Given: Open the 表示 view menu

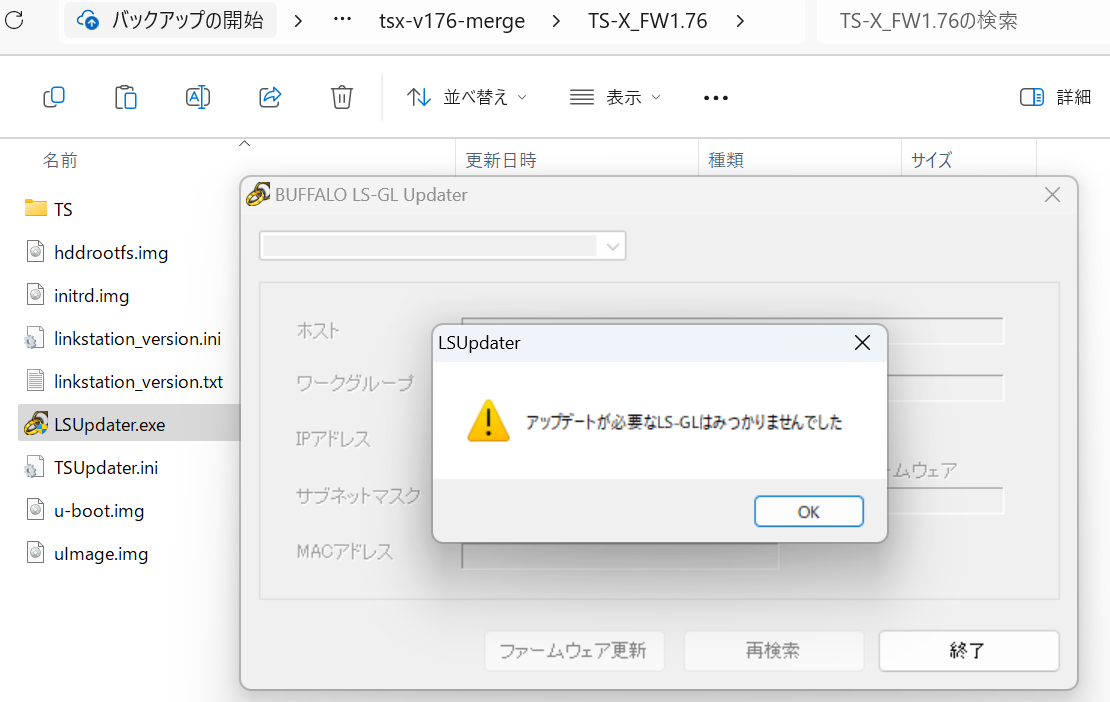Looking at the screenshot, I should [615, 97].
